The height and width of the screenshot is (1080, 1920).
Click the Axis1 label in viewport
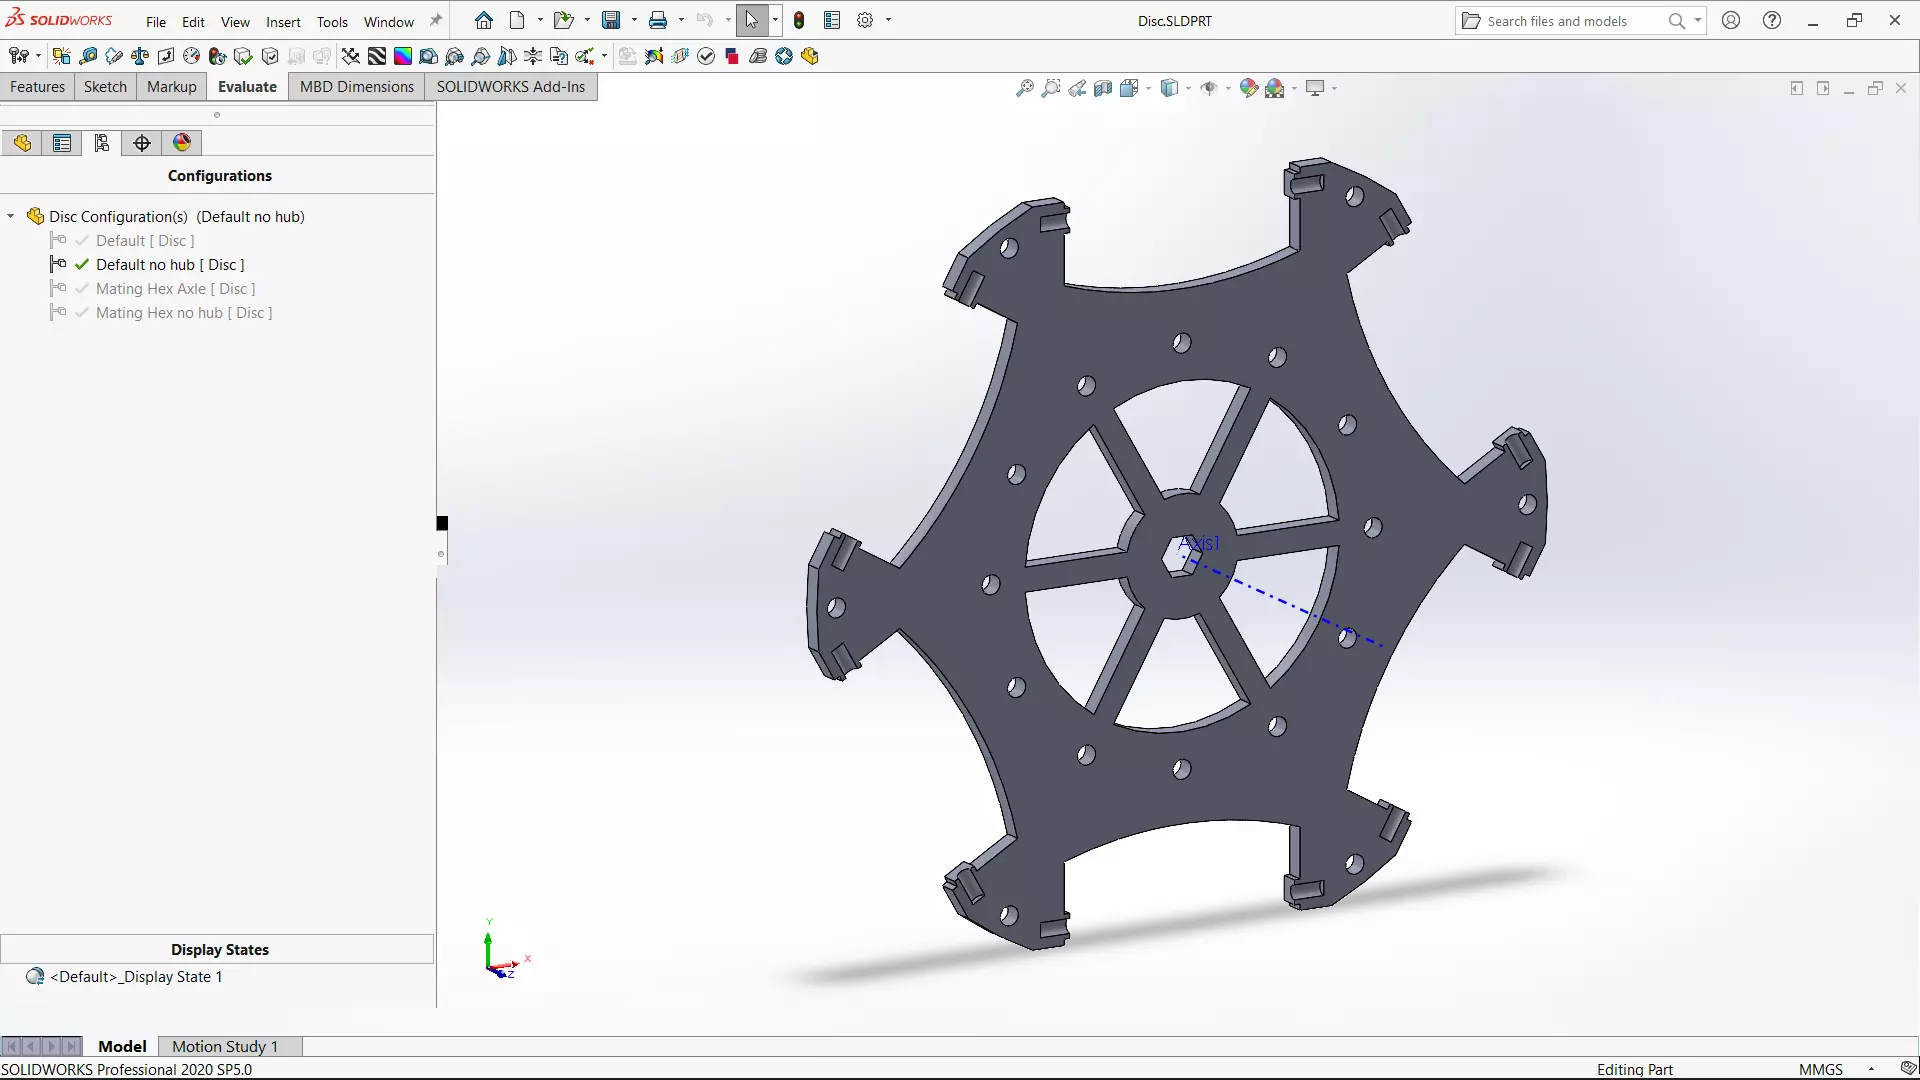[x=1199, y=543]
